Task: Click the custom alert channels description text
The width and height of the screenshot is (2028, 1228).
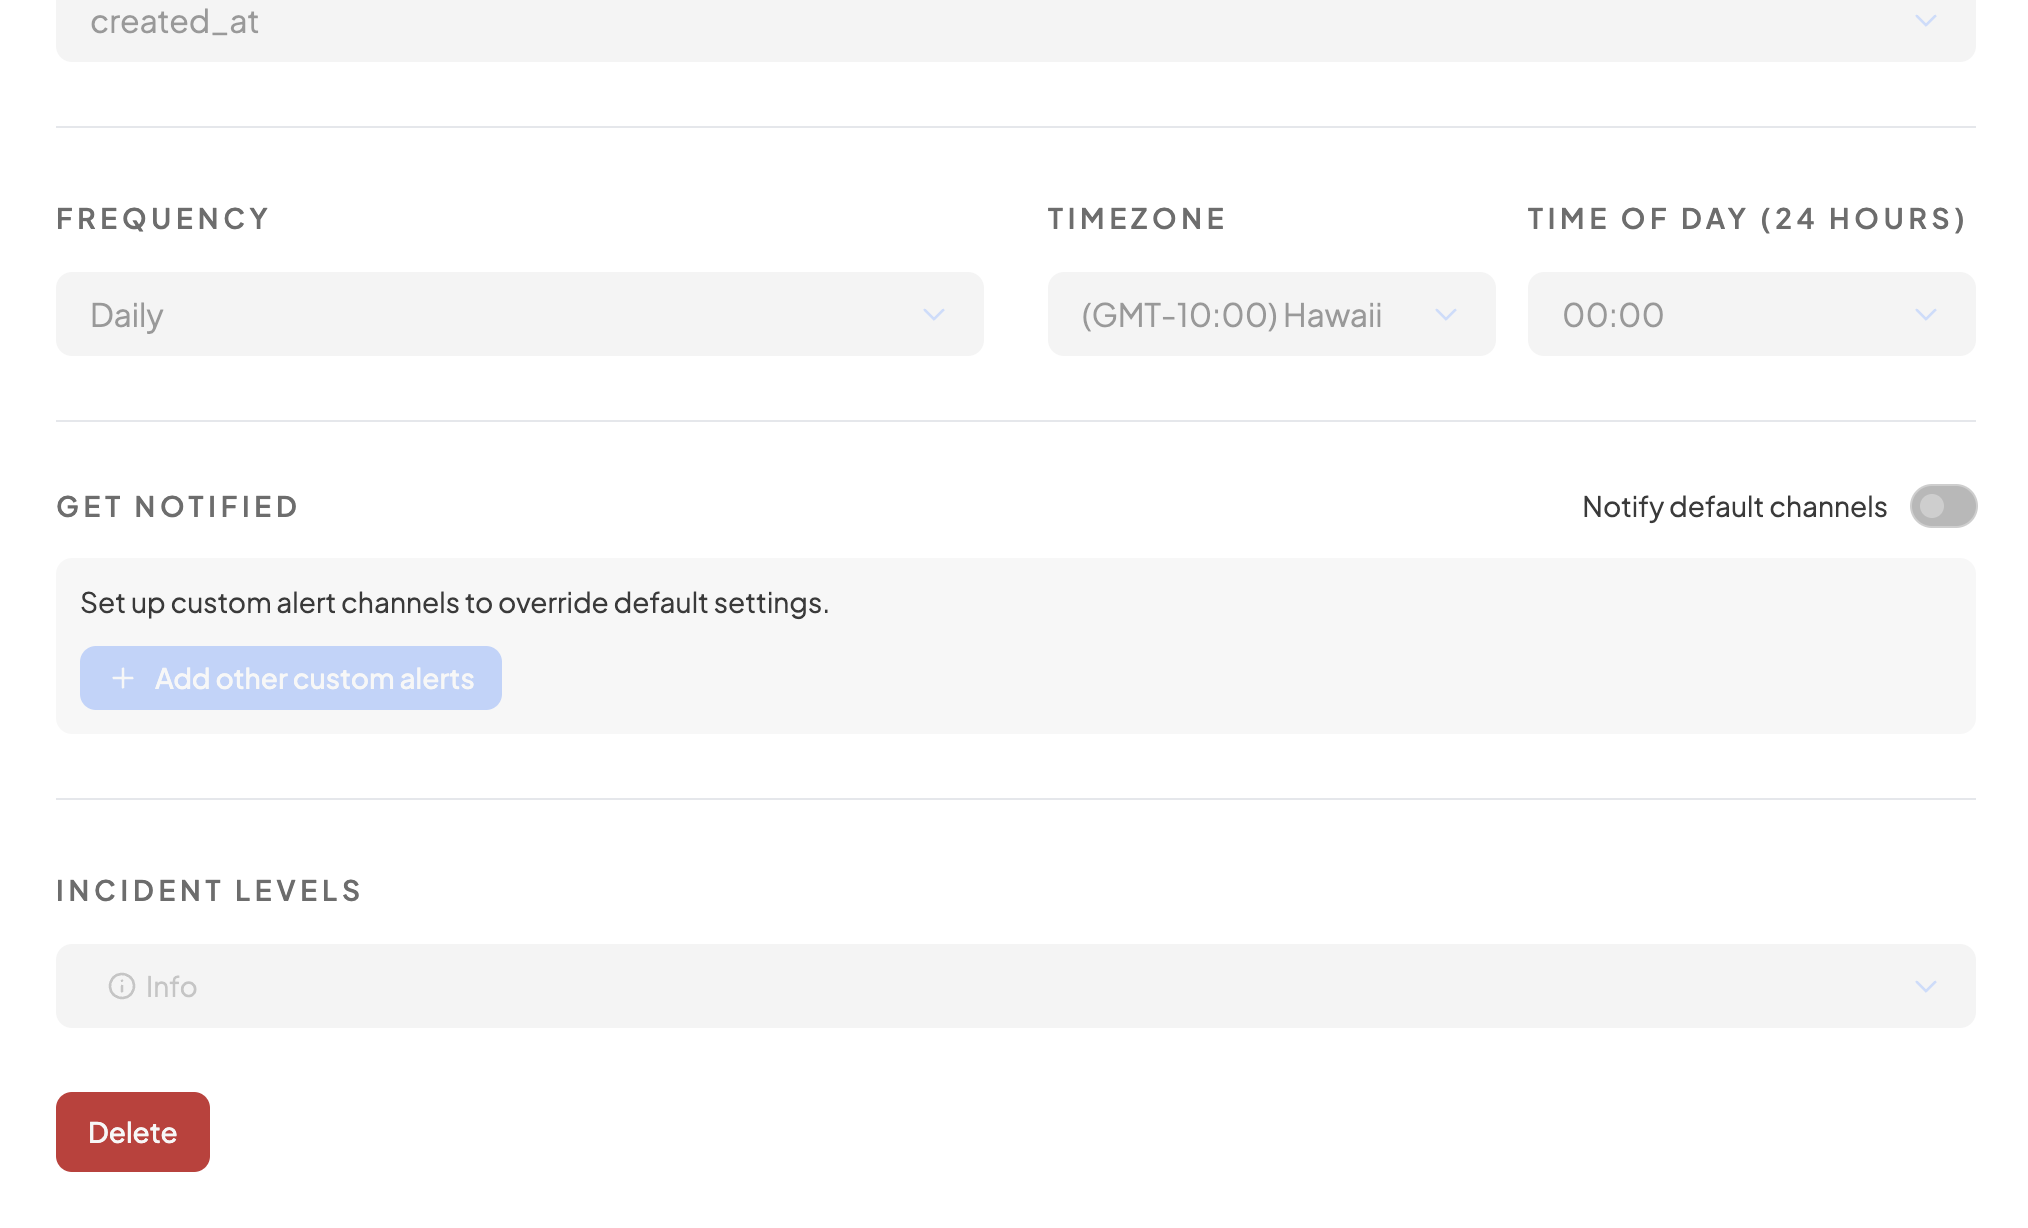Action: coord(454,603)
